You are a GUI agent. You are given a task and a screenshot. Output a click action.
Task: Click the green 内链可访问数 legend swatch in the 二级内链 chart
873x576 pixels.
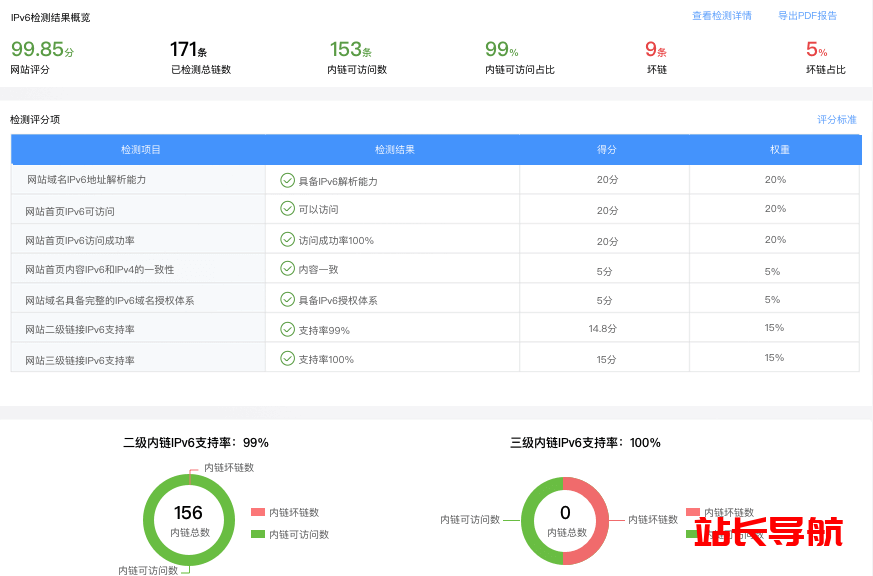click(x=258, y=534)
